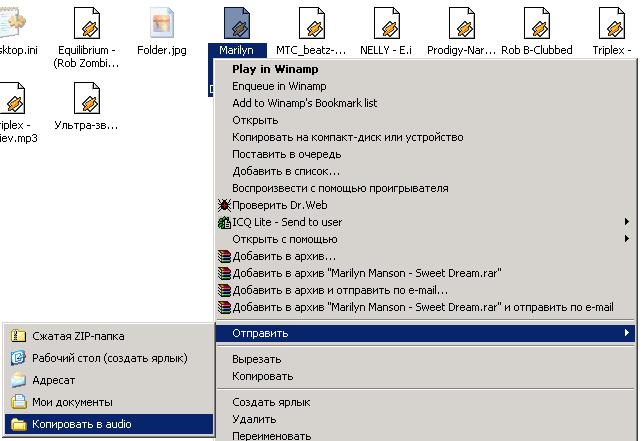Select Переименовать
This screenshot has width=644, height=441.
click(425, 435)
